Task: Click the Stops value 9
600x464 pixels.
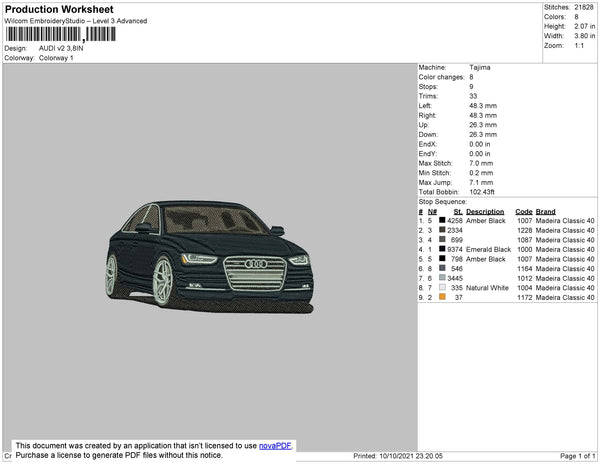Action: pyautogui.click(x=471, y=86)
